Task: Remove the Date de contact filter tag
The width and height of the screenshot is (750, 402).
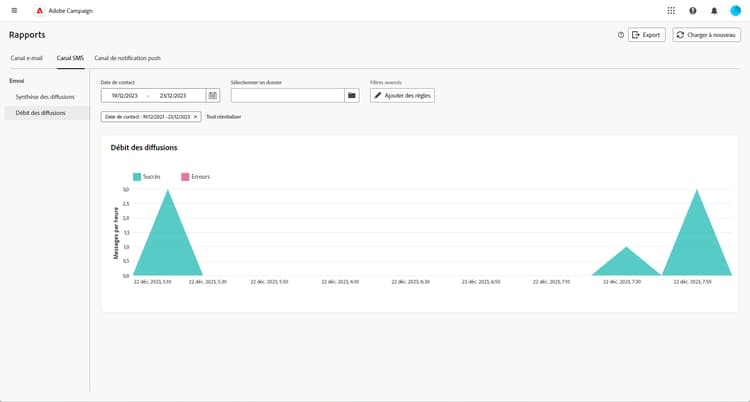Action: tap(195, 117)
